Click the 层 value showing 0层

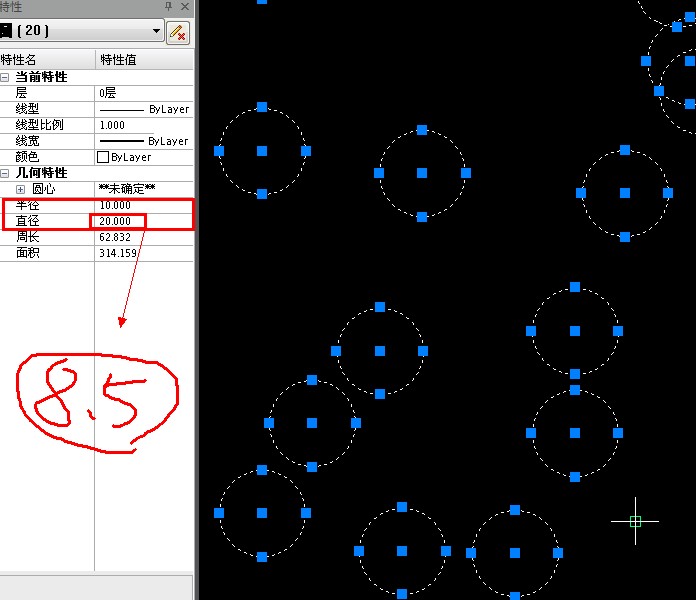point(143,93)
